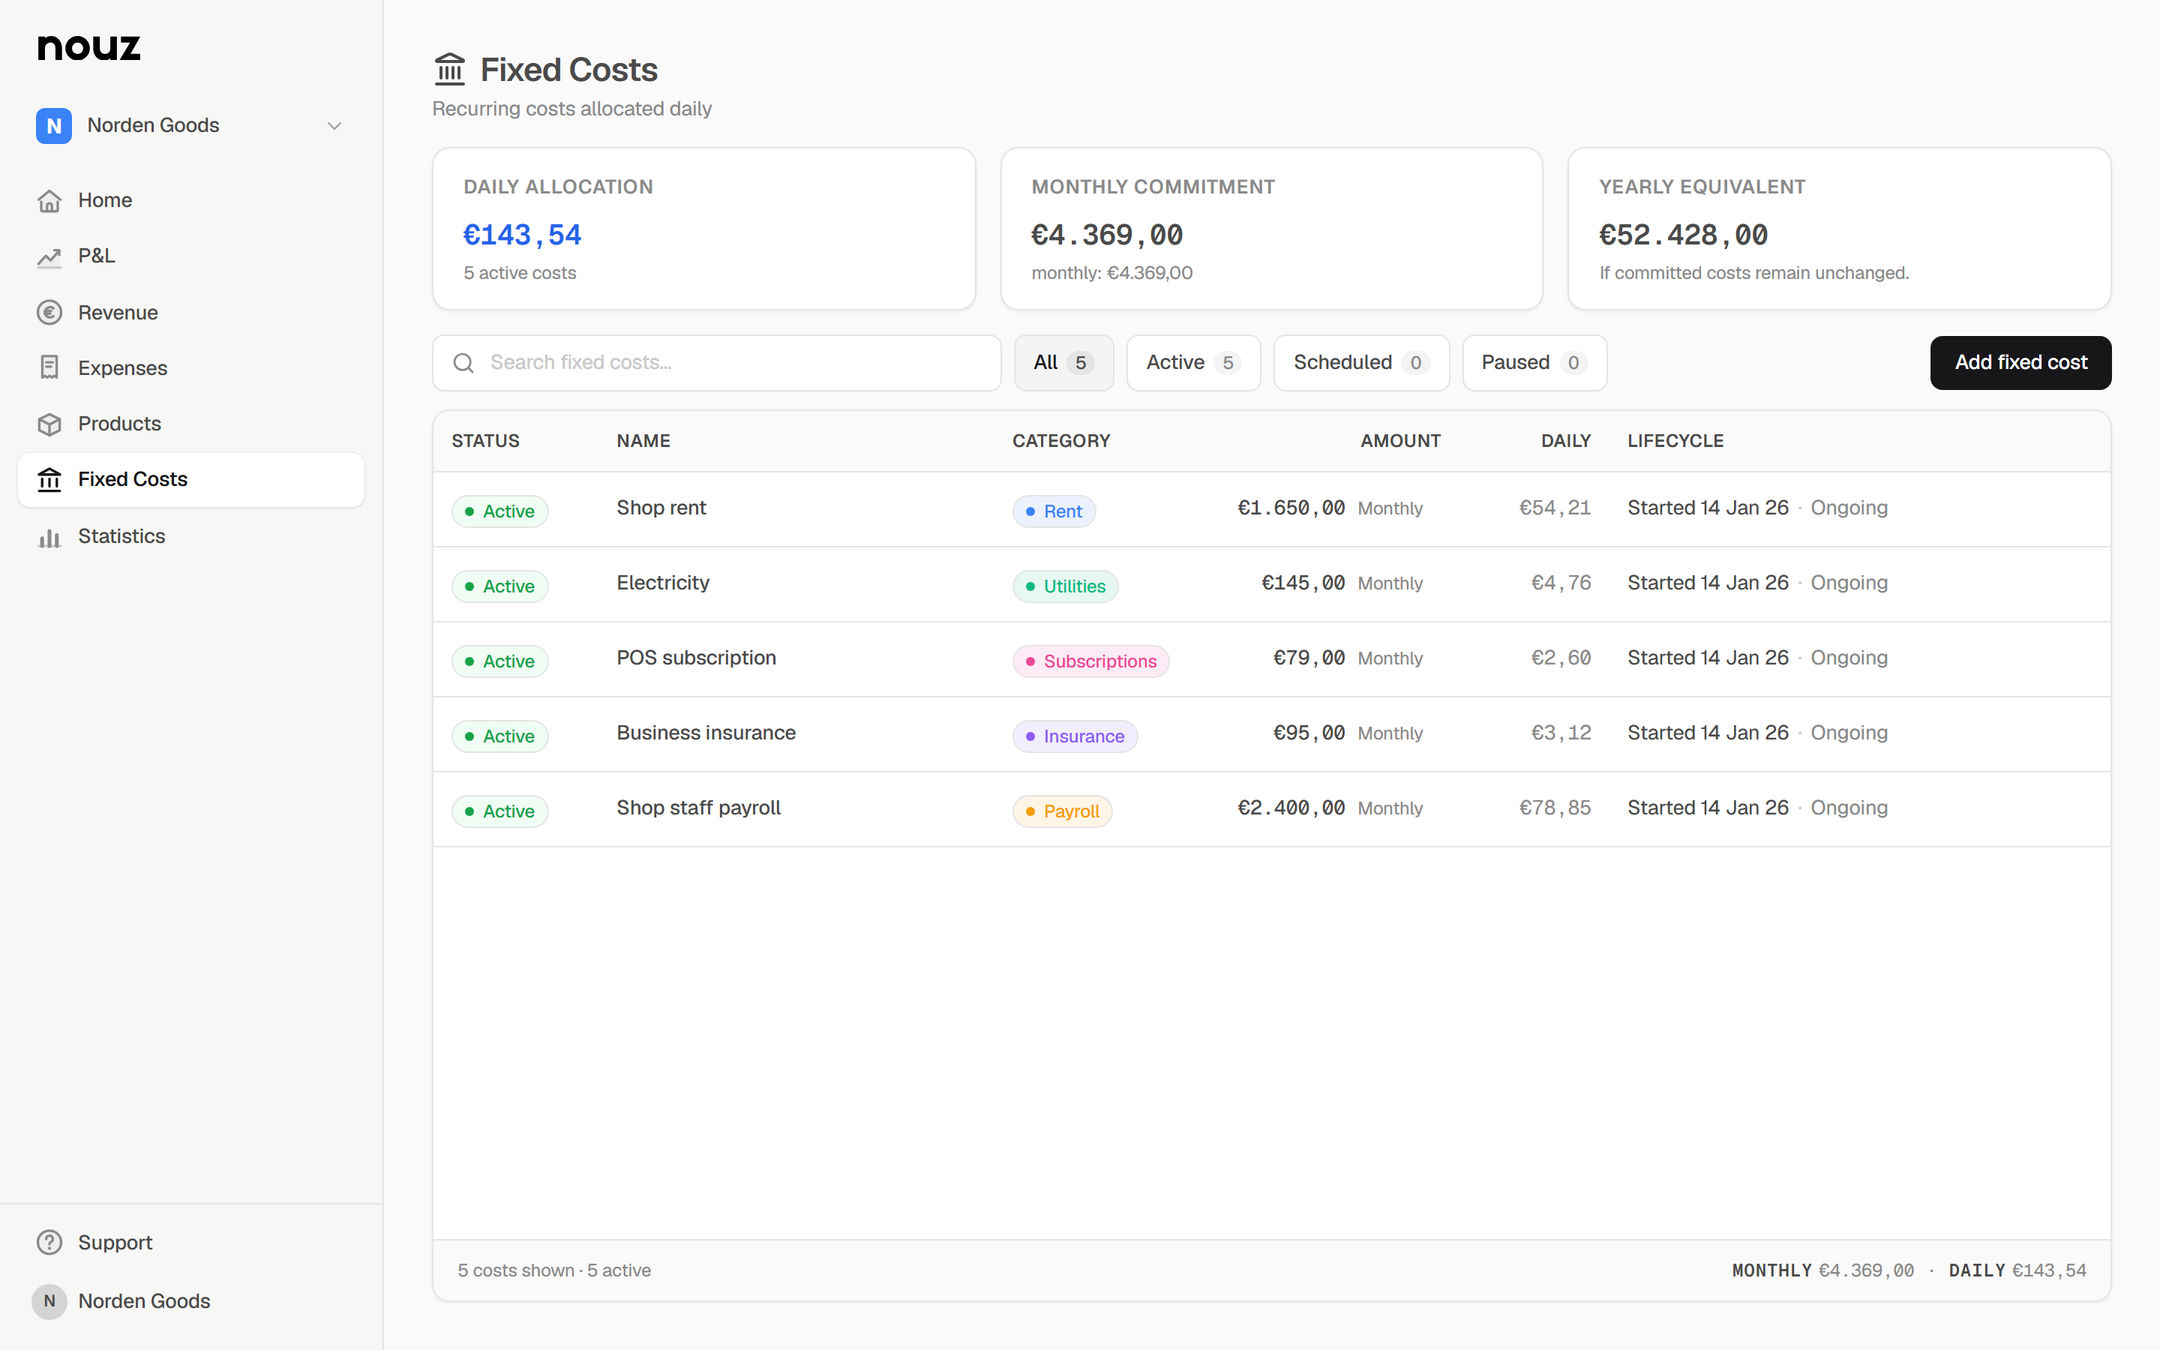Image resolution: width=2160 pixels, height=1350 pixels.
Task: Click the Revenue euro coin icon
Action: [x=49, y=313]
